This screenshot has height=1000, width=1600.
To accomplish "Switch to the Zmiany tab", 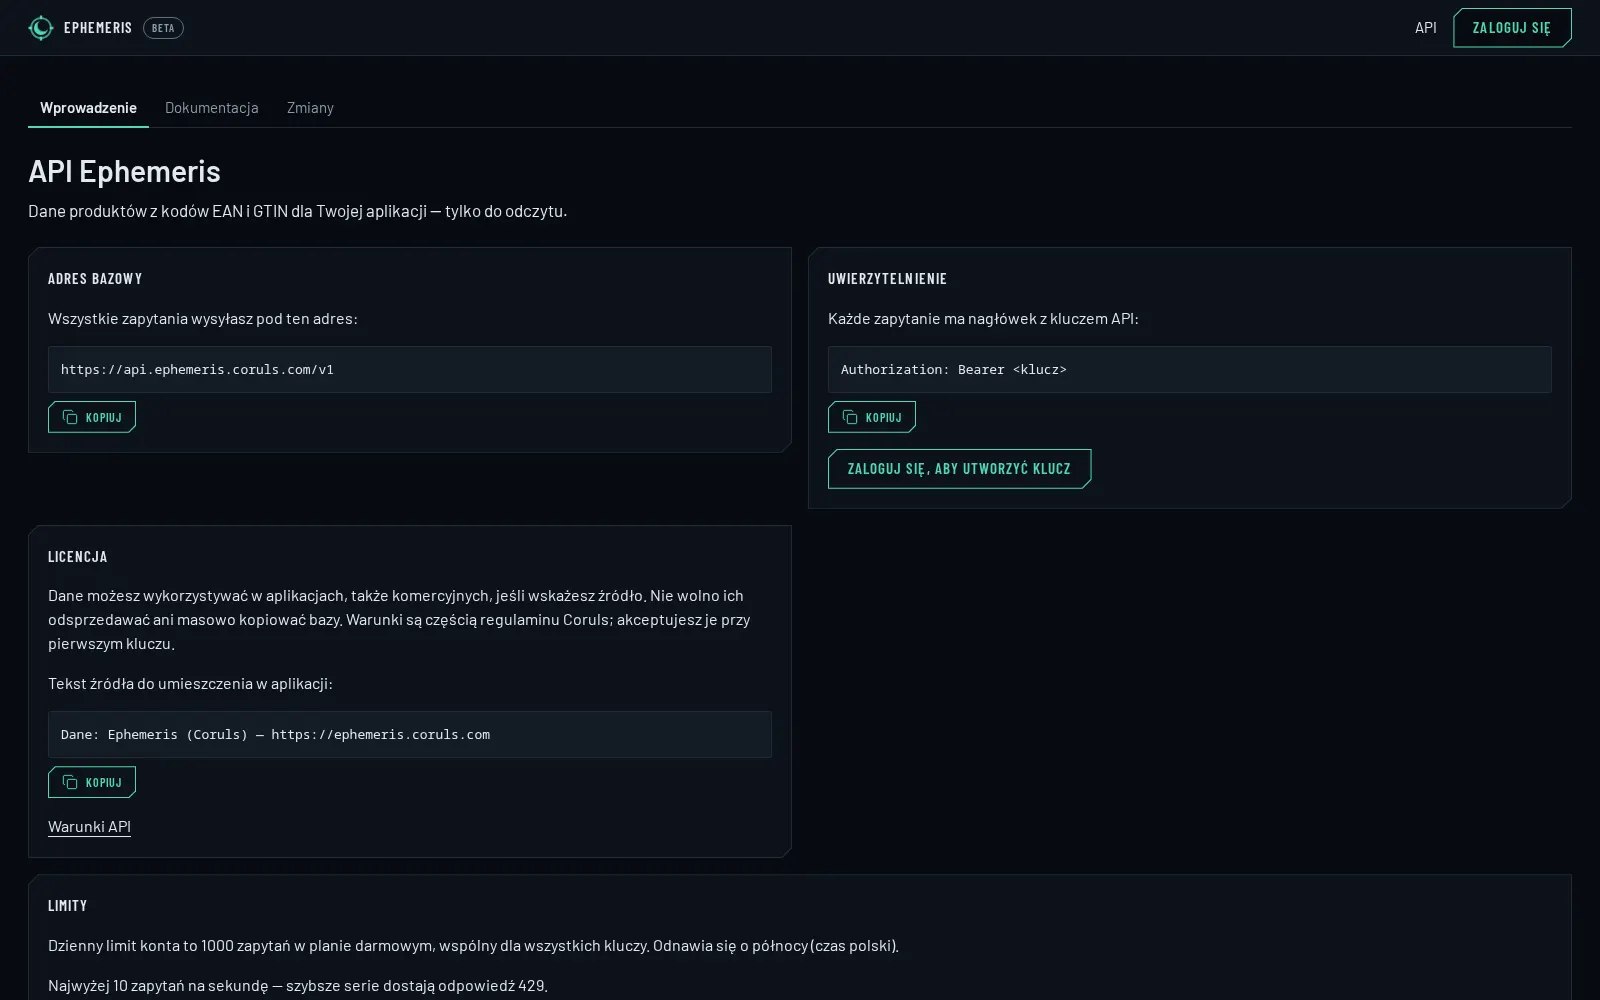I will [x=310, y=107].
